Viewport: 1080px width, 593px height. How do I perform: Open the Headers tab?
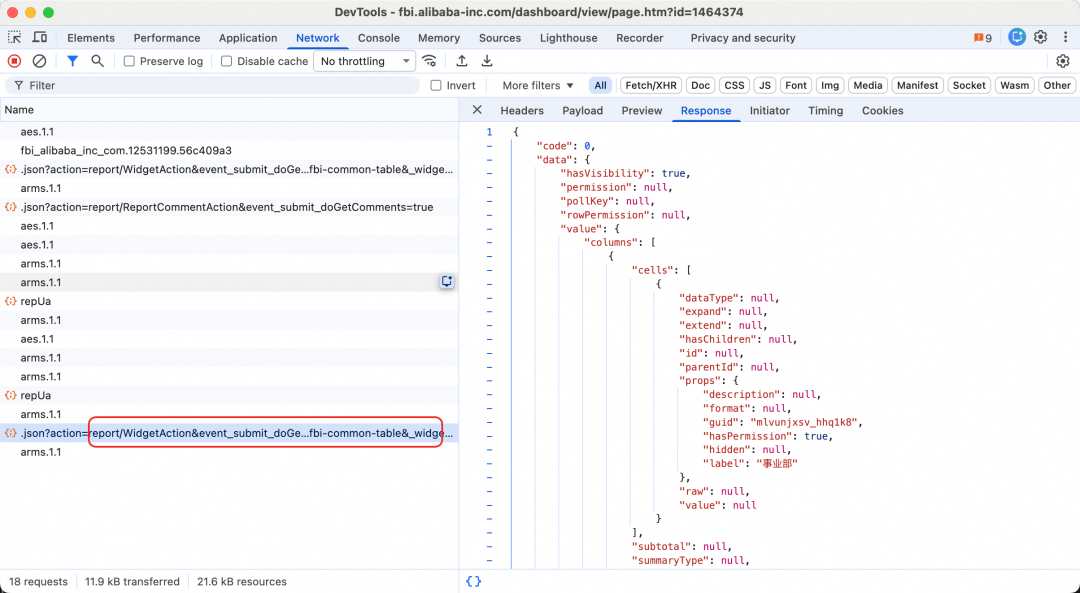(x=522, y=111)
